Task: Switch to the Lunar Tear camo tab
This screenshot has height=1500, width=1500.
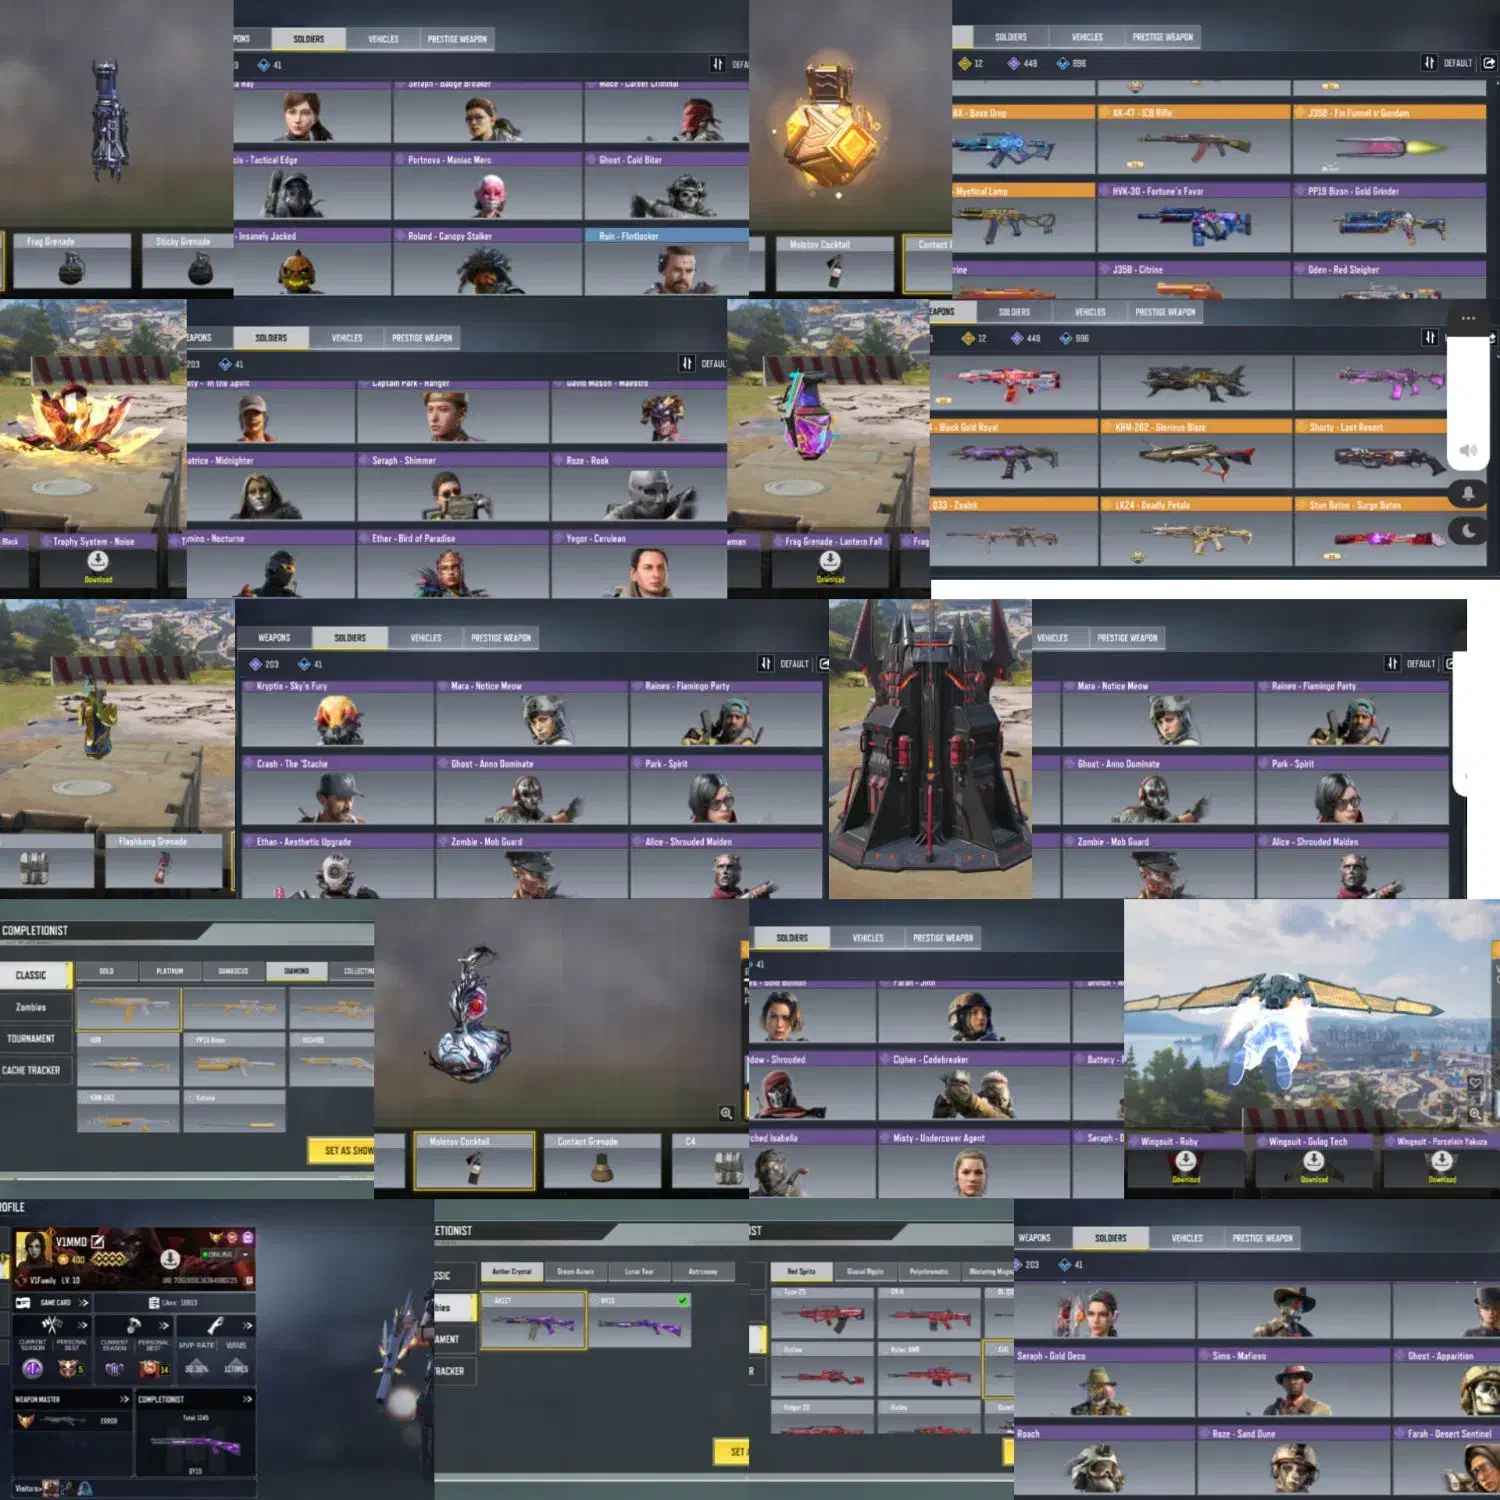Action: click(x=639, y=1271)
